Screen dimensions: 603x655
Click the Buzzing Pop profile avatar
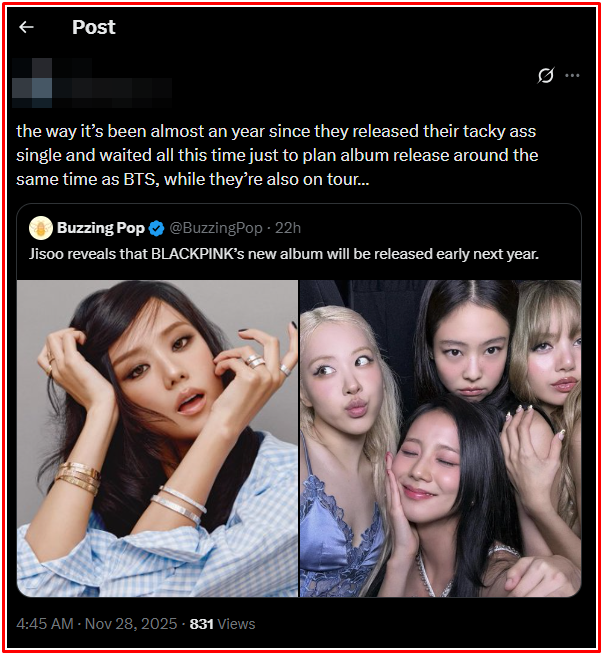pyautogui.click(x=40, y=227)
